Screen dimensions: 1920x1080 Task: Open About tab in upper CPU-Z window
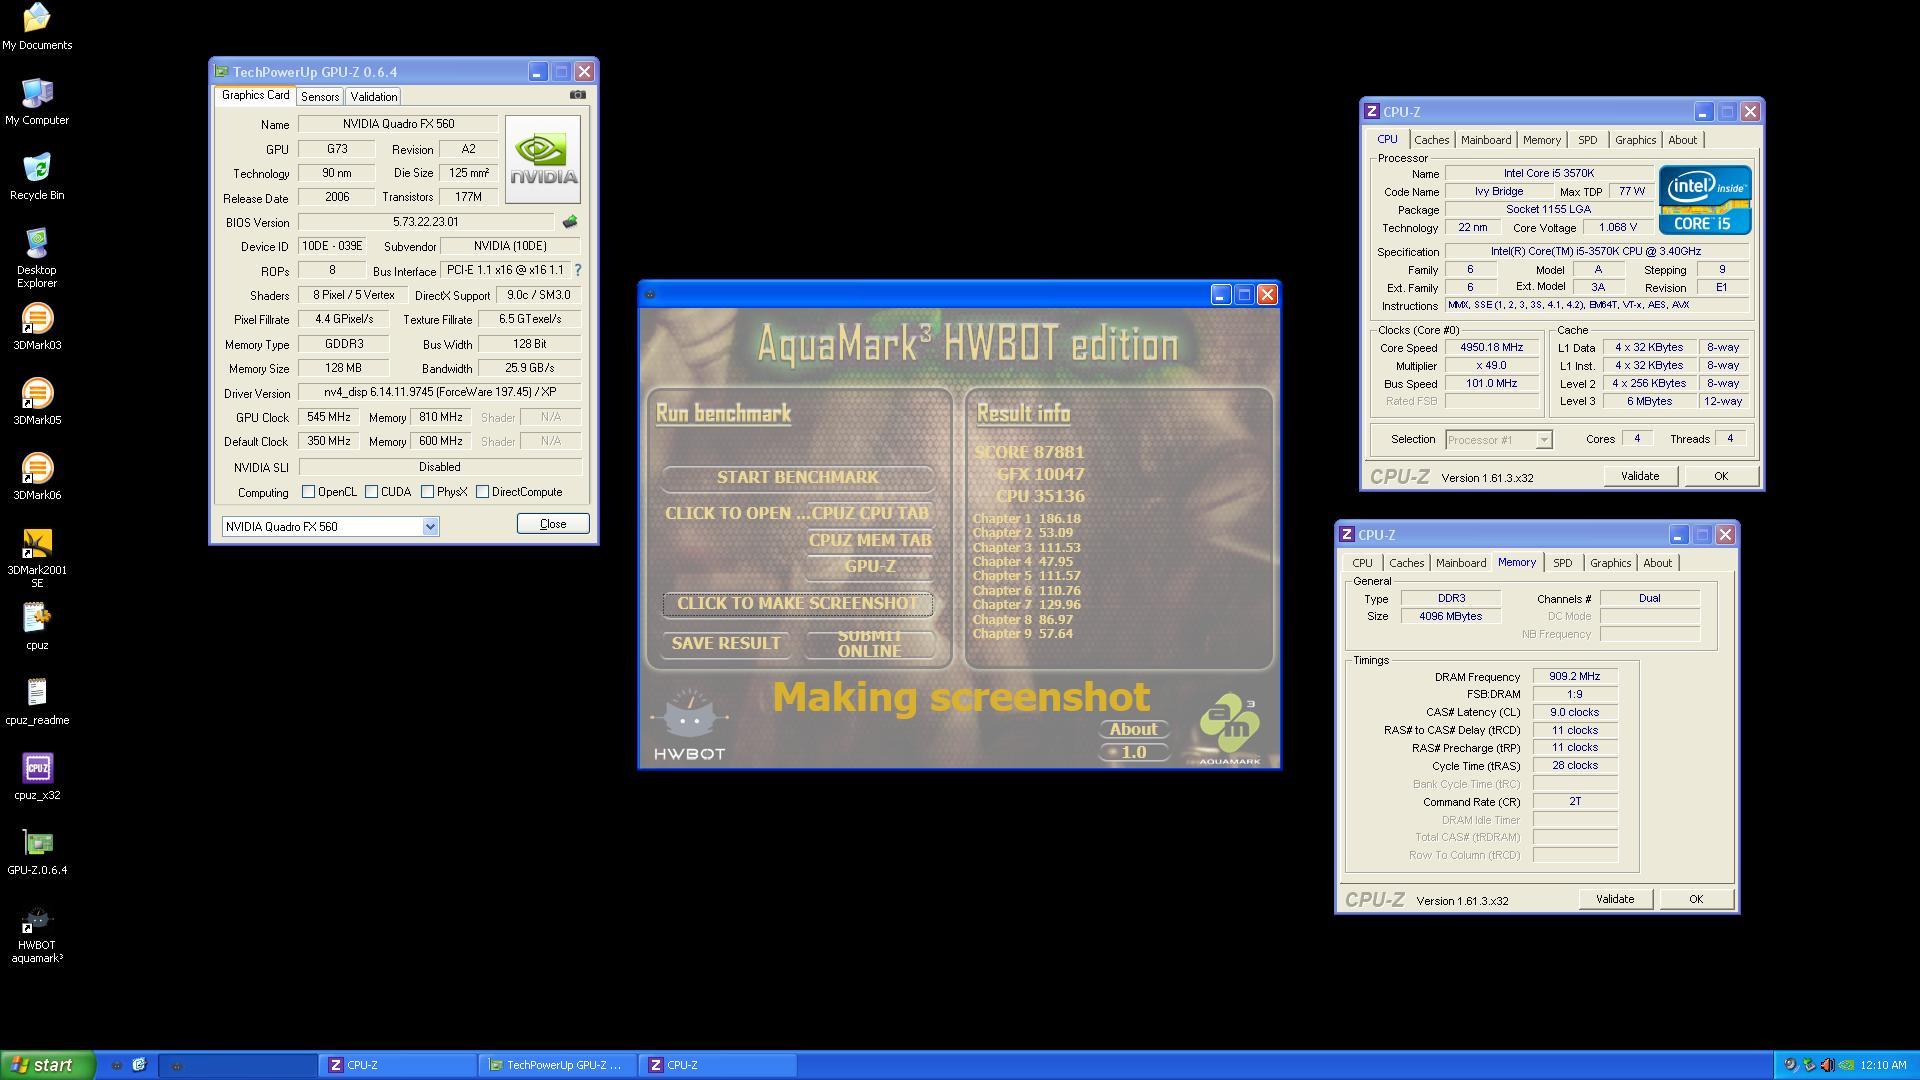pyautogui.click(x=1683, y=140)
